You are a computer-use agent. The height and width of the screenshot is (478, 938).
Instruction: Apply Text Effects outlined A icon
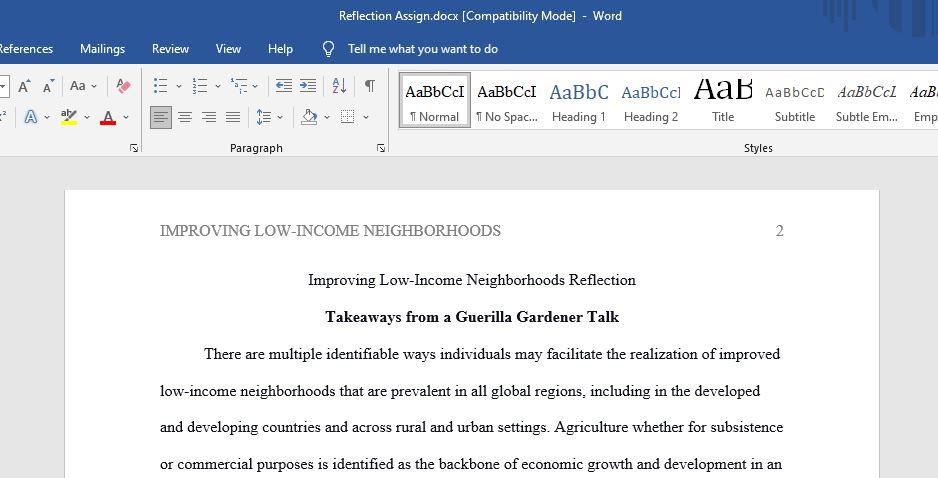tap(31, 117)
